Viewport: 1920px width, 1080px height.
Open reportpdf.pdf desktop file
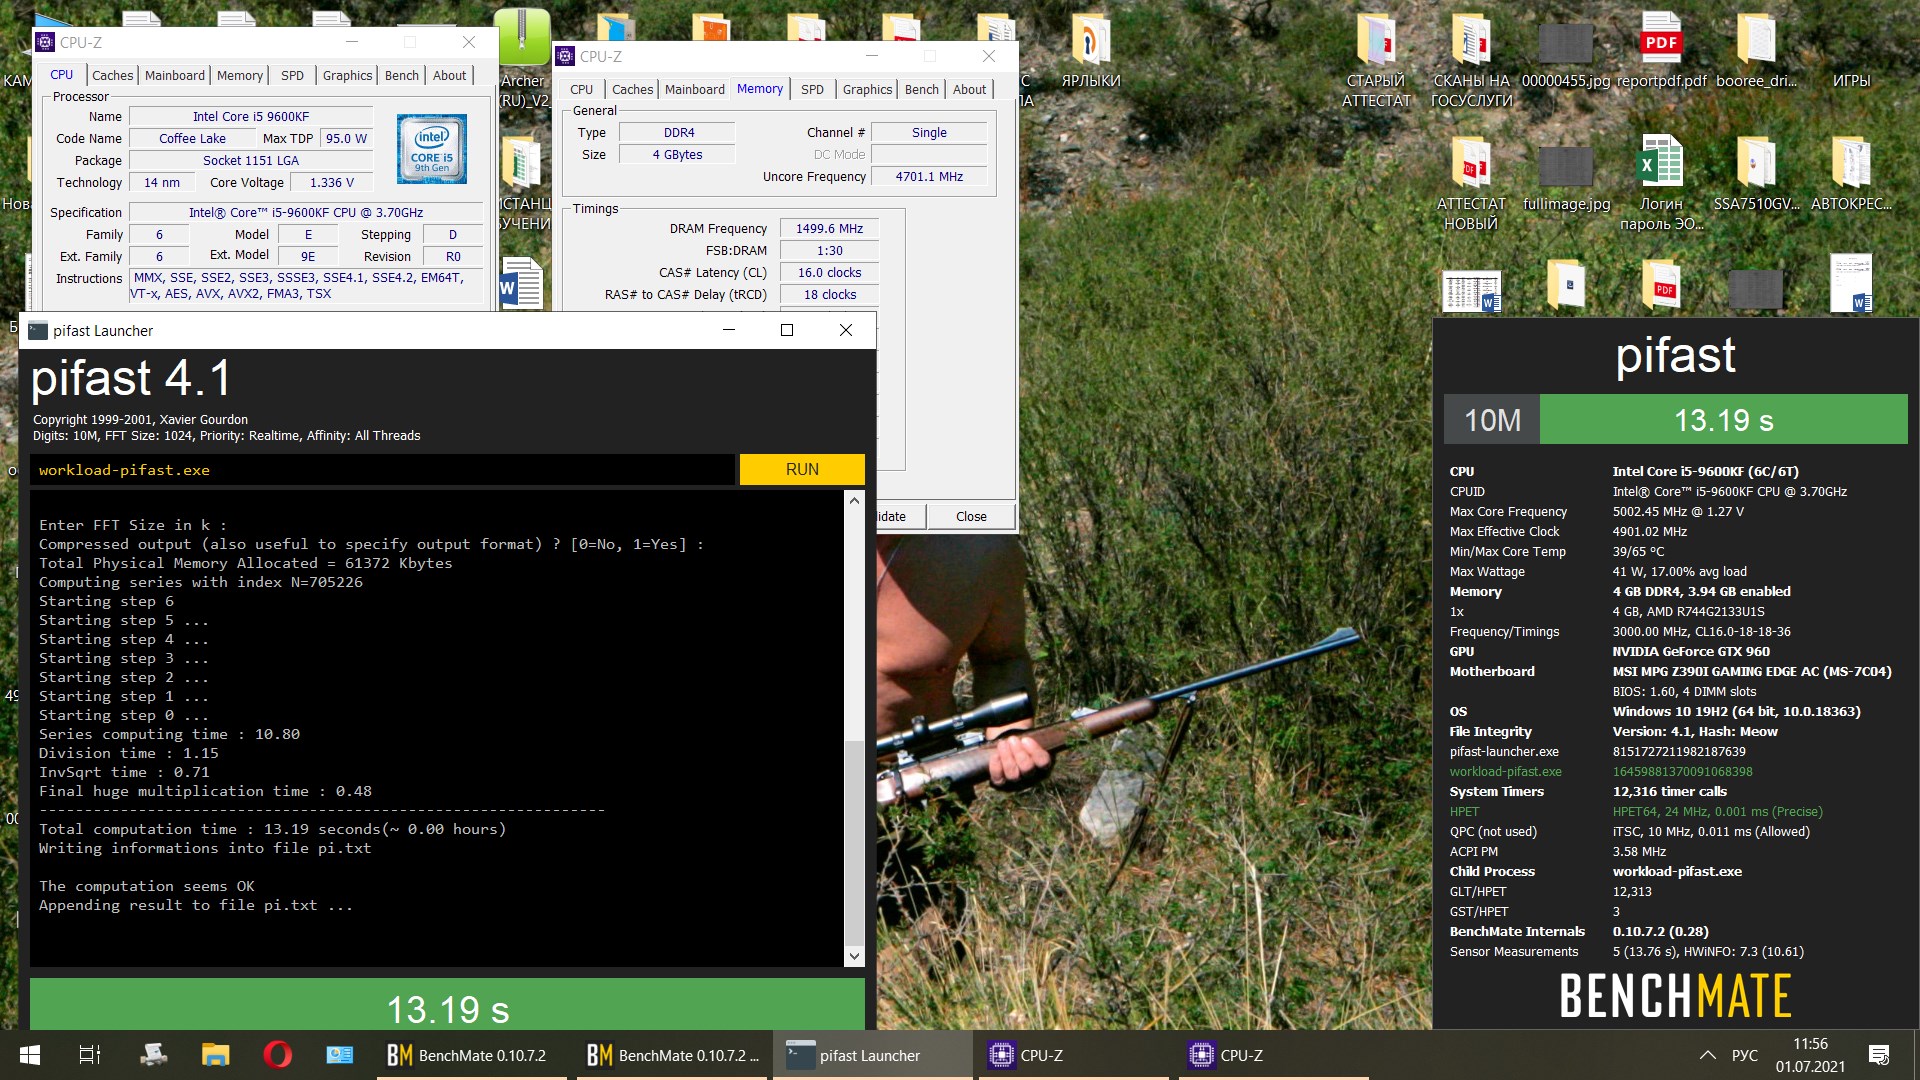point(1661,50)
